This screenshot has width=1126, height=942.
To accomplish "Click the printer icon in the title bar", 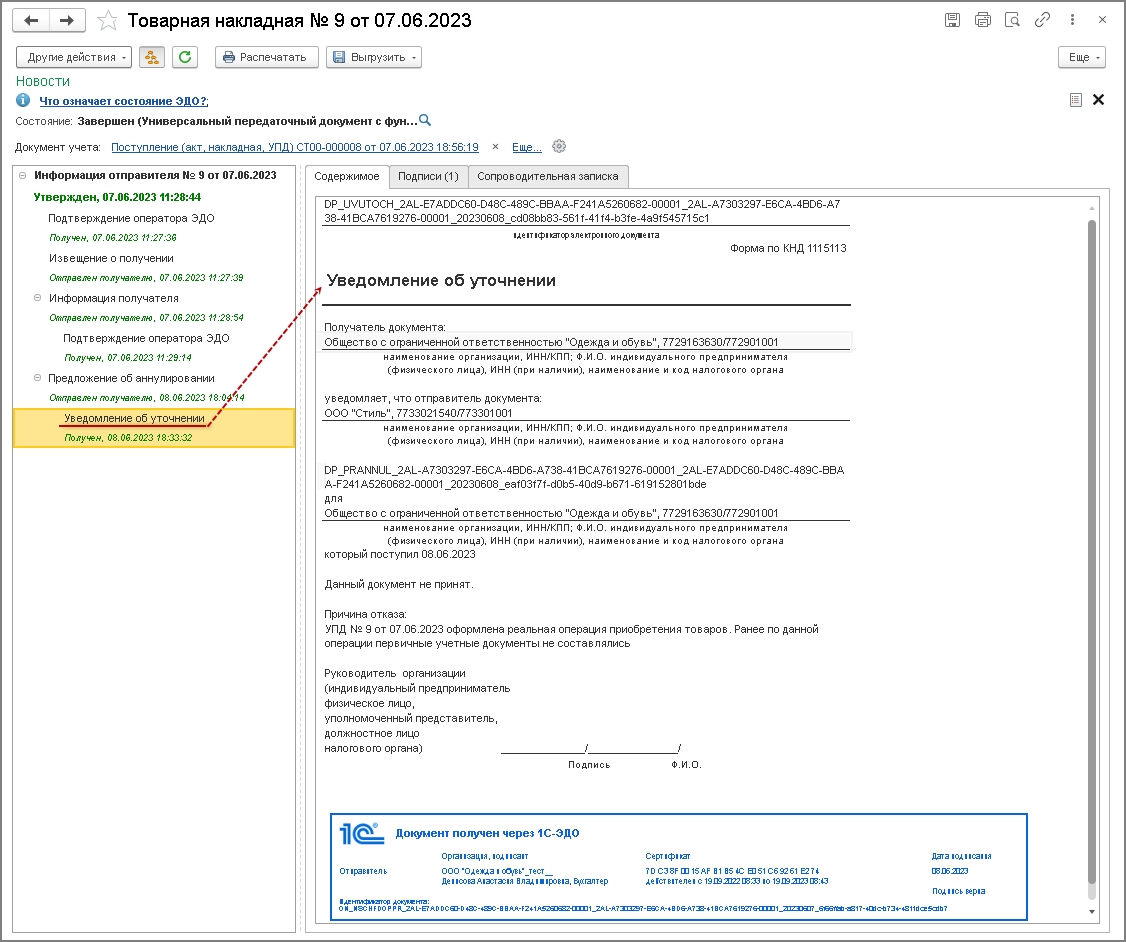I will pyautogui.click(x=982, y=20).
